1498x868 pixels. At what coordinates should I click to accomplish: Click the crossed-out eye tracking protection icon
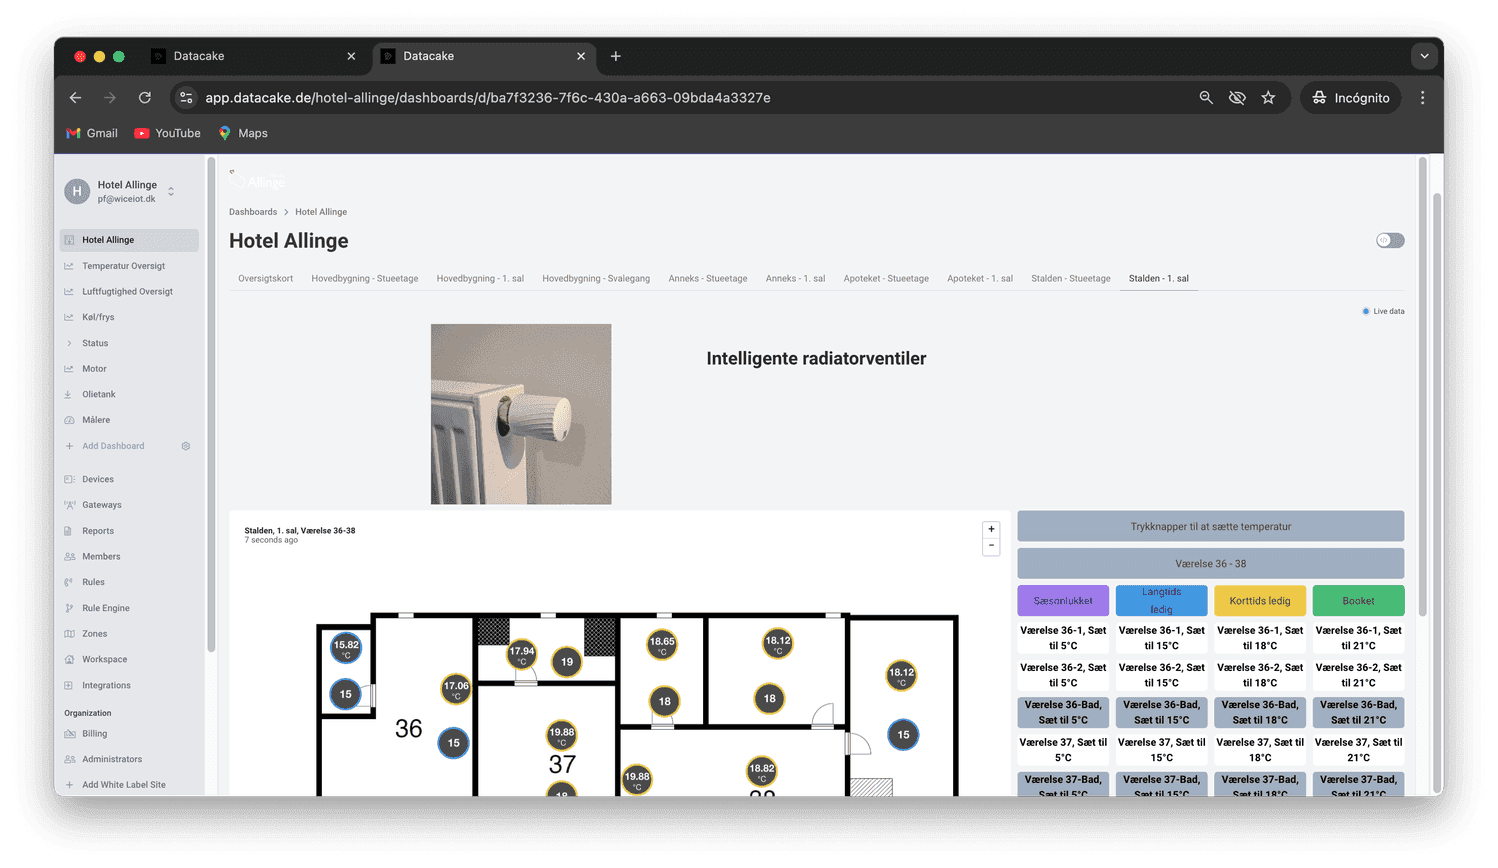[1237, 98]
